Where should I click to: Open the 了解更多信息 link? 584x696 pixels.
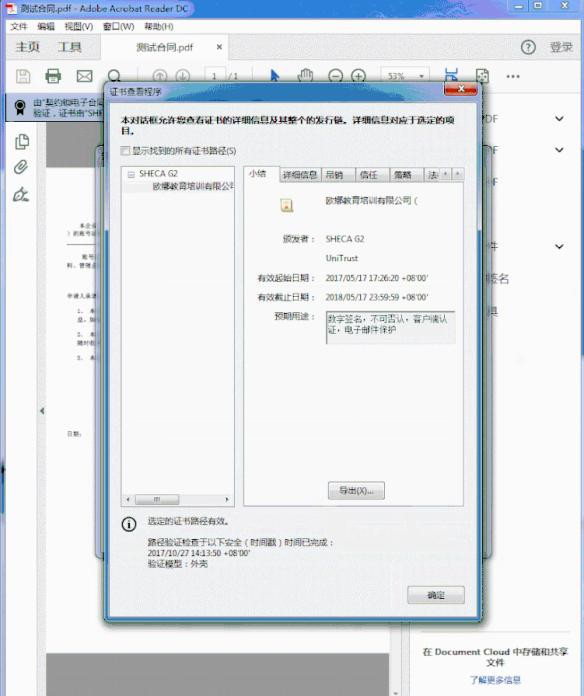click(x=495, y=680)
